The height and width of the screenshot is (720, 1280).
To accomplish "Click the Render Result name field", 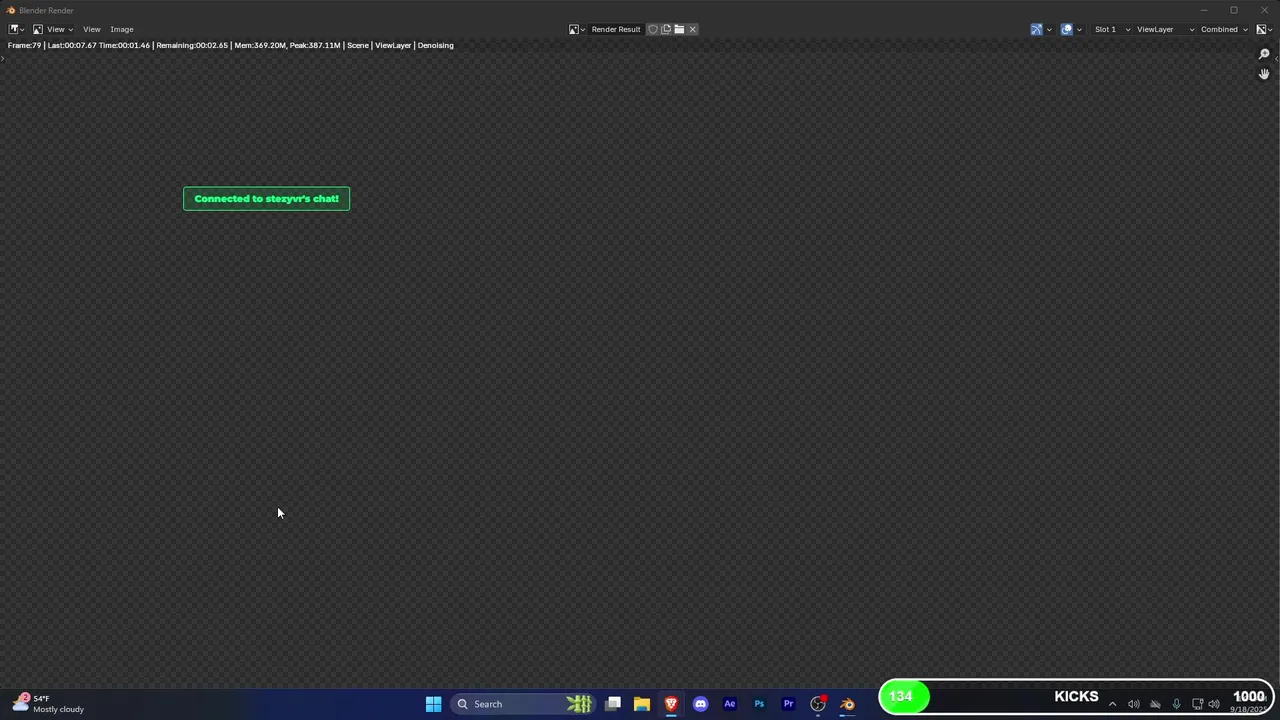I will (615, 29).
